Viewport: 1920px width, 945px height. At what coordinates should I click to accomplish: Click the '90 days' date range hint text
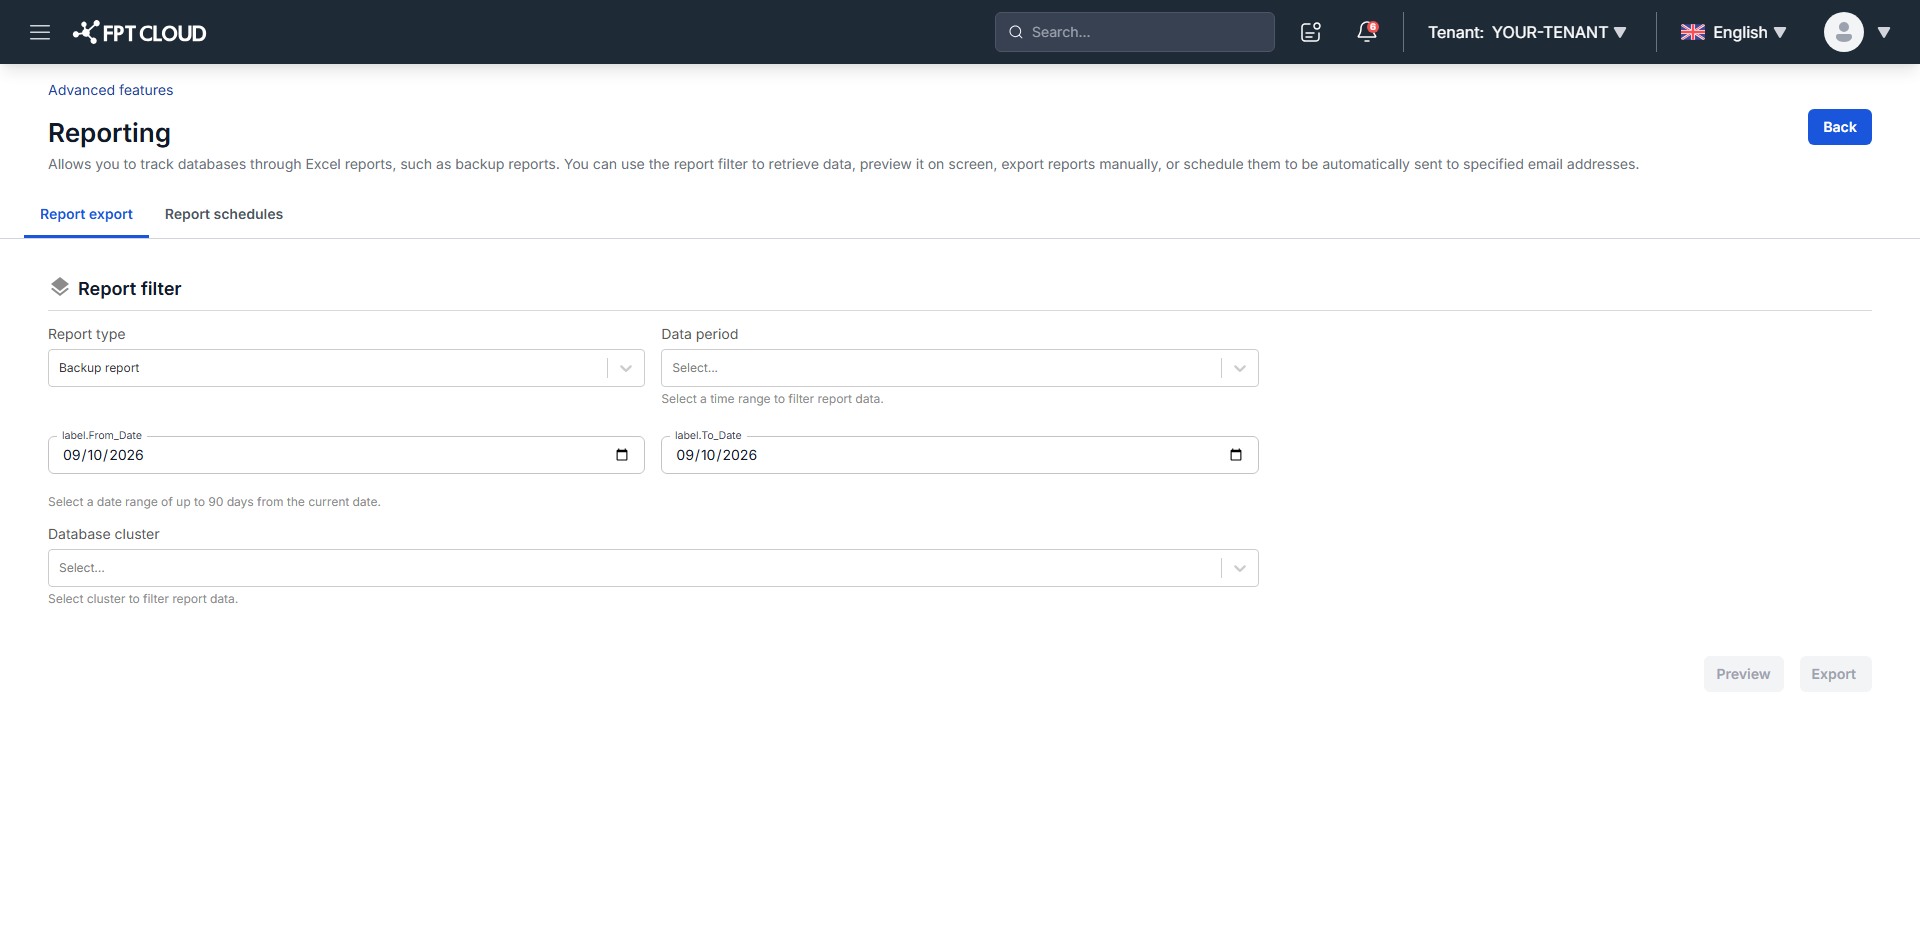tap(214, 502)
